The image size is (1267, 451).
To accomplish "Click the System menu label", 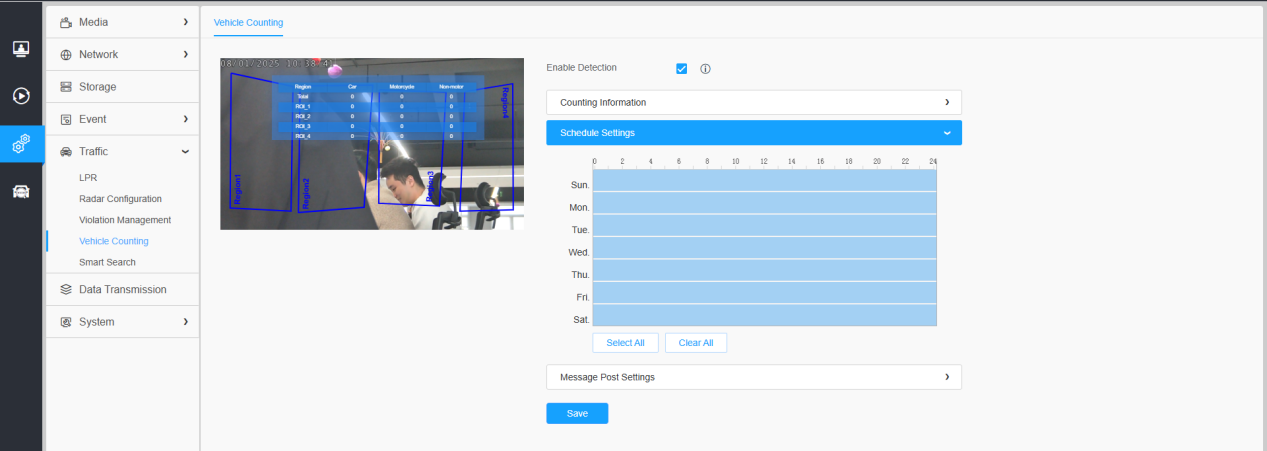I will tap(96, 322).
